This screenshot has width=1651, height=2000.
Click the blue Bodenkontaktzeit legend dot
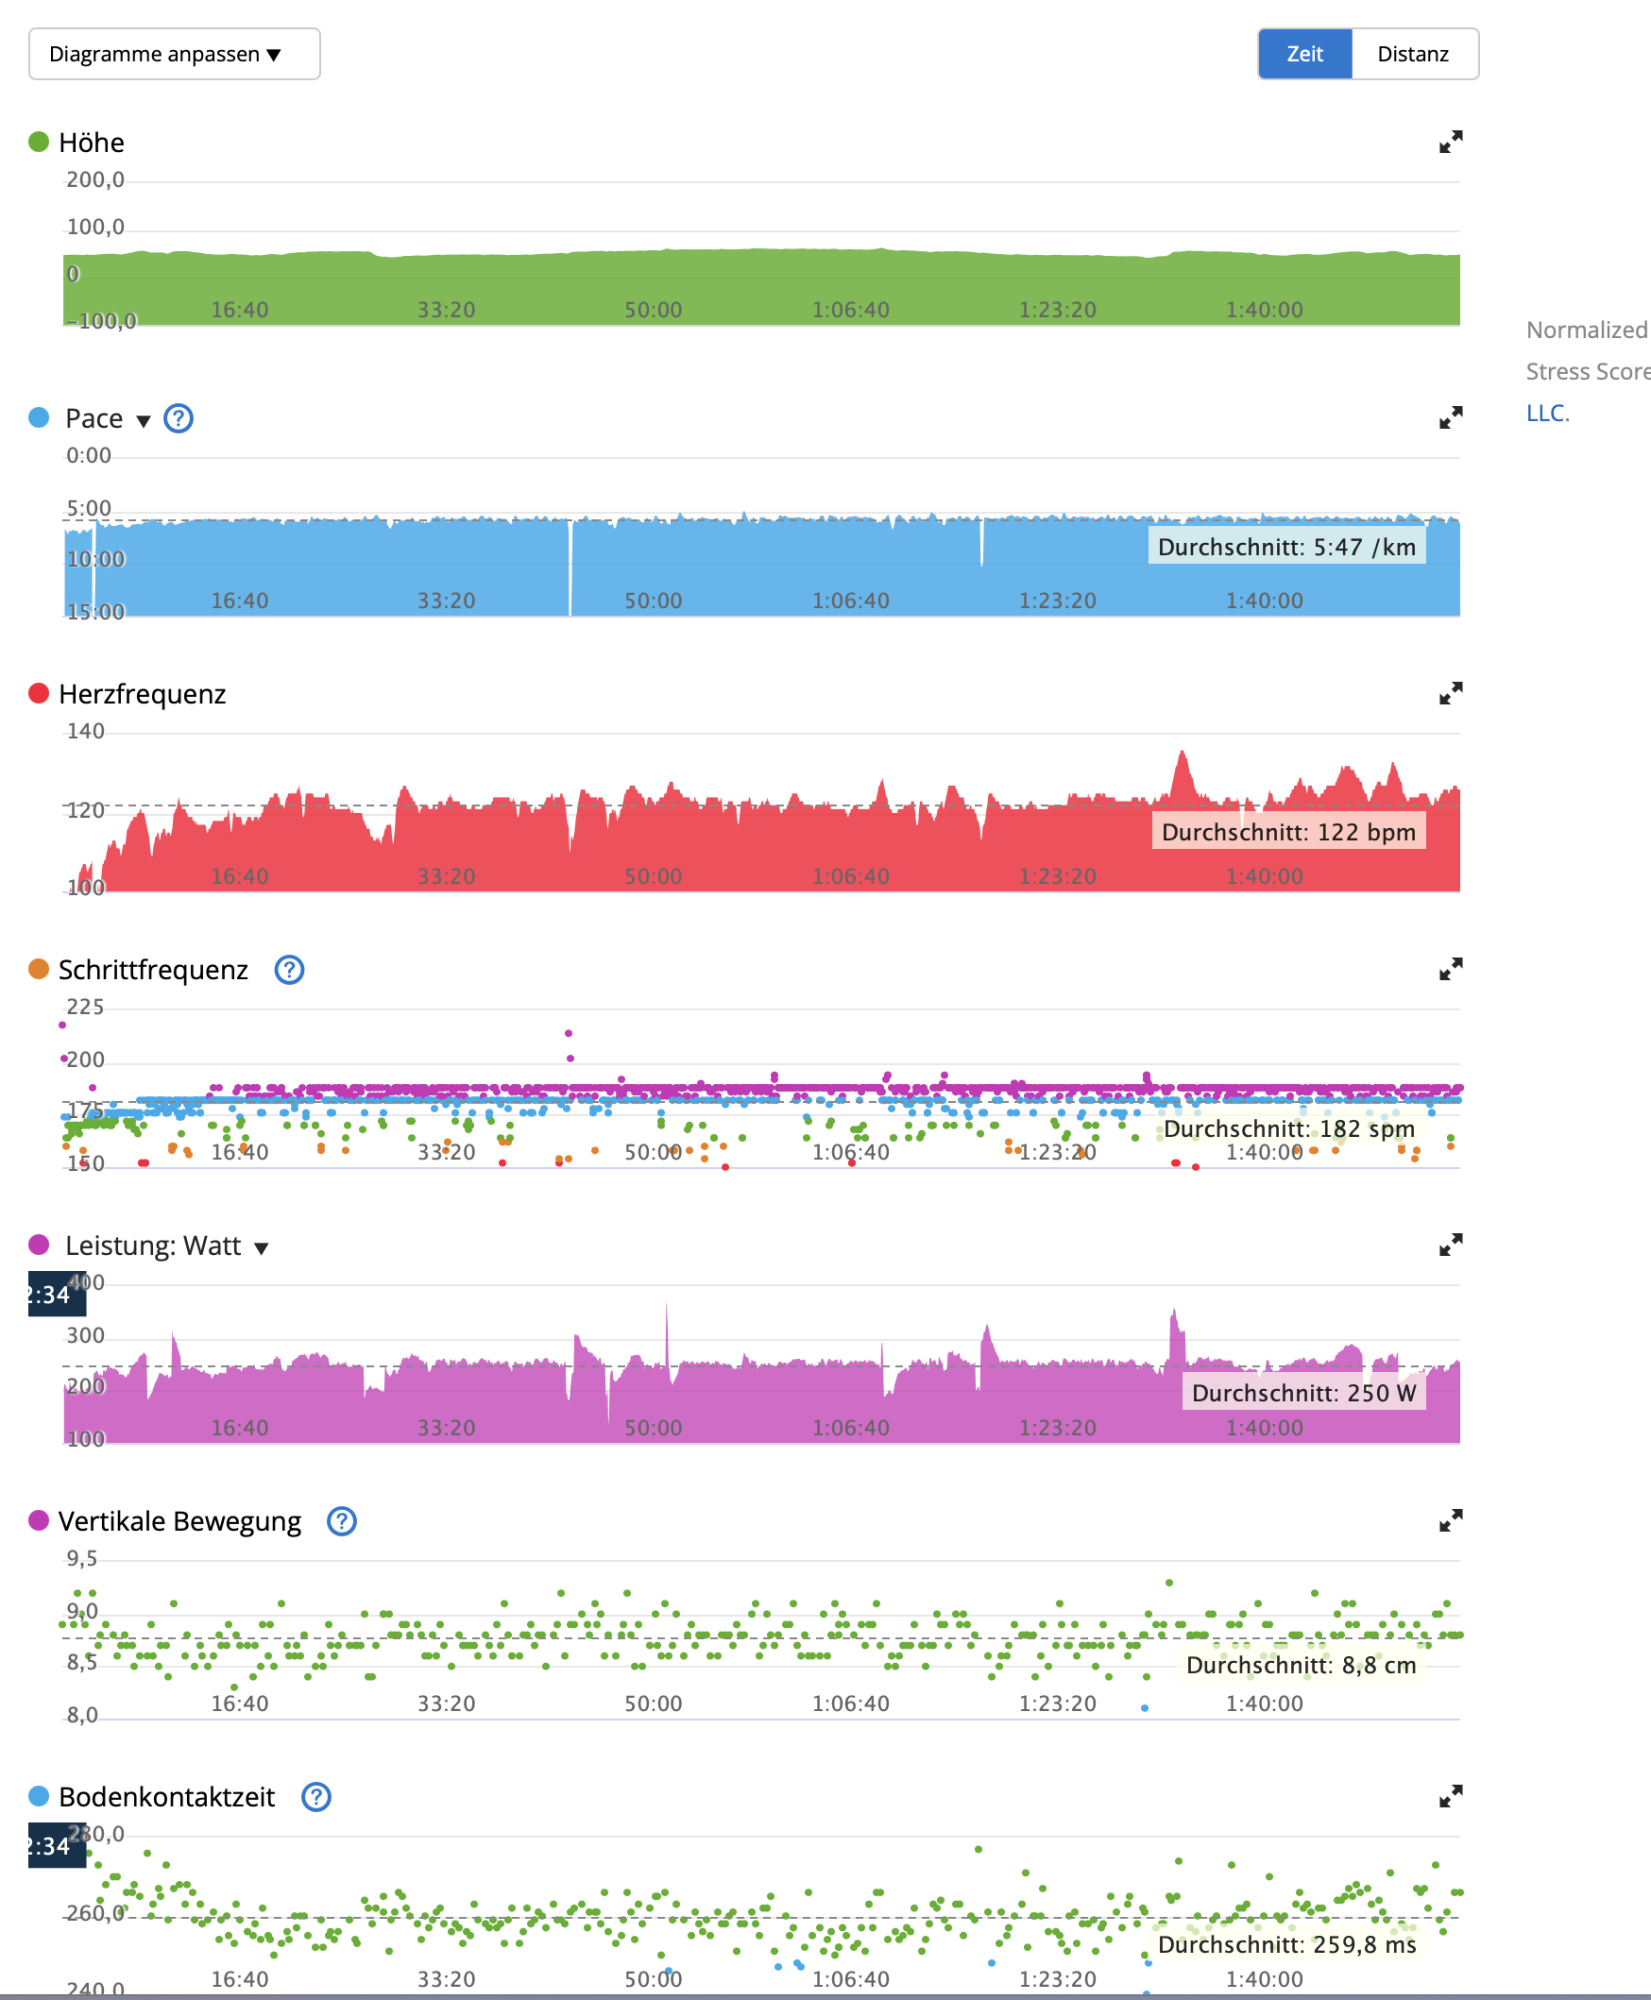pos(39,1796)
